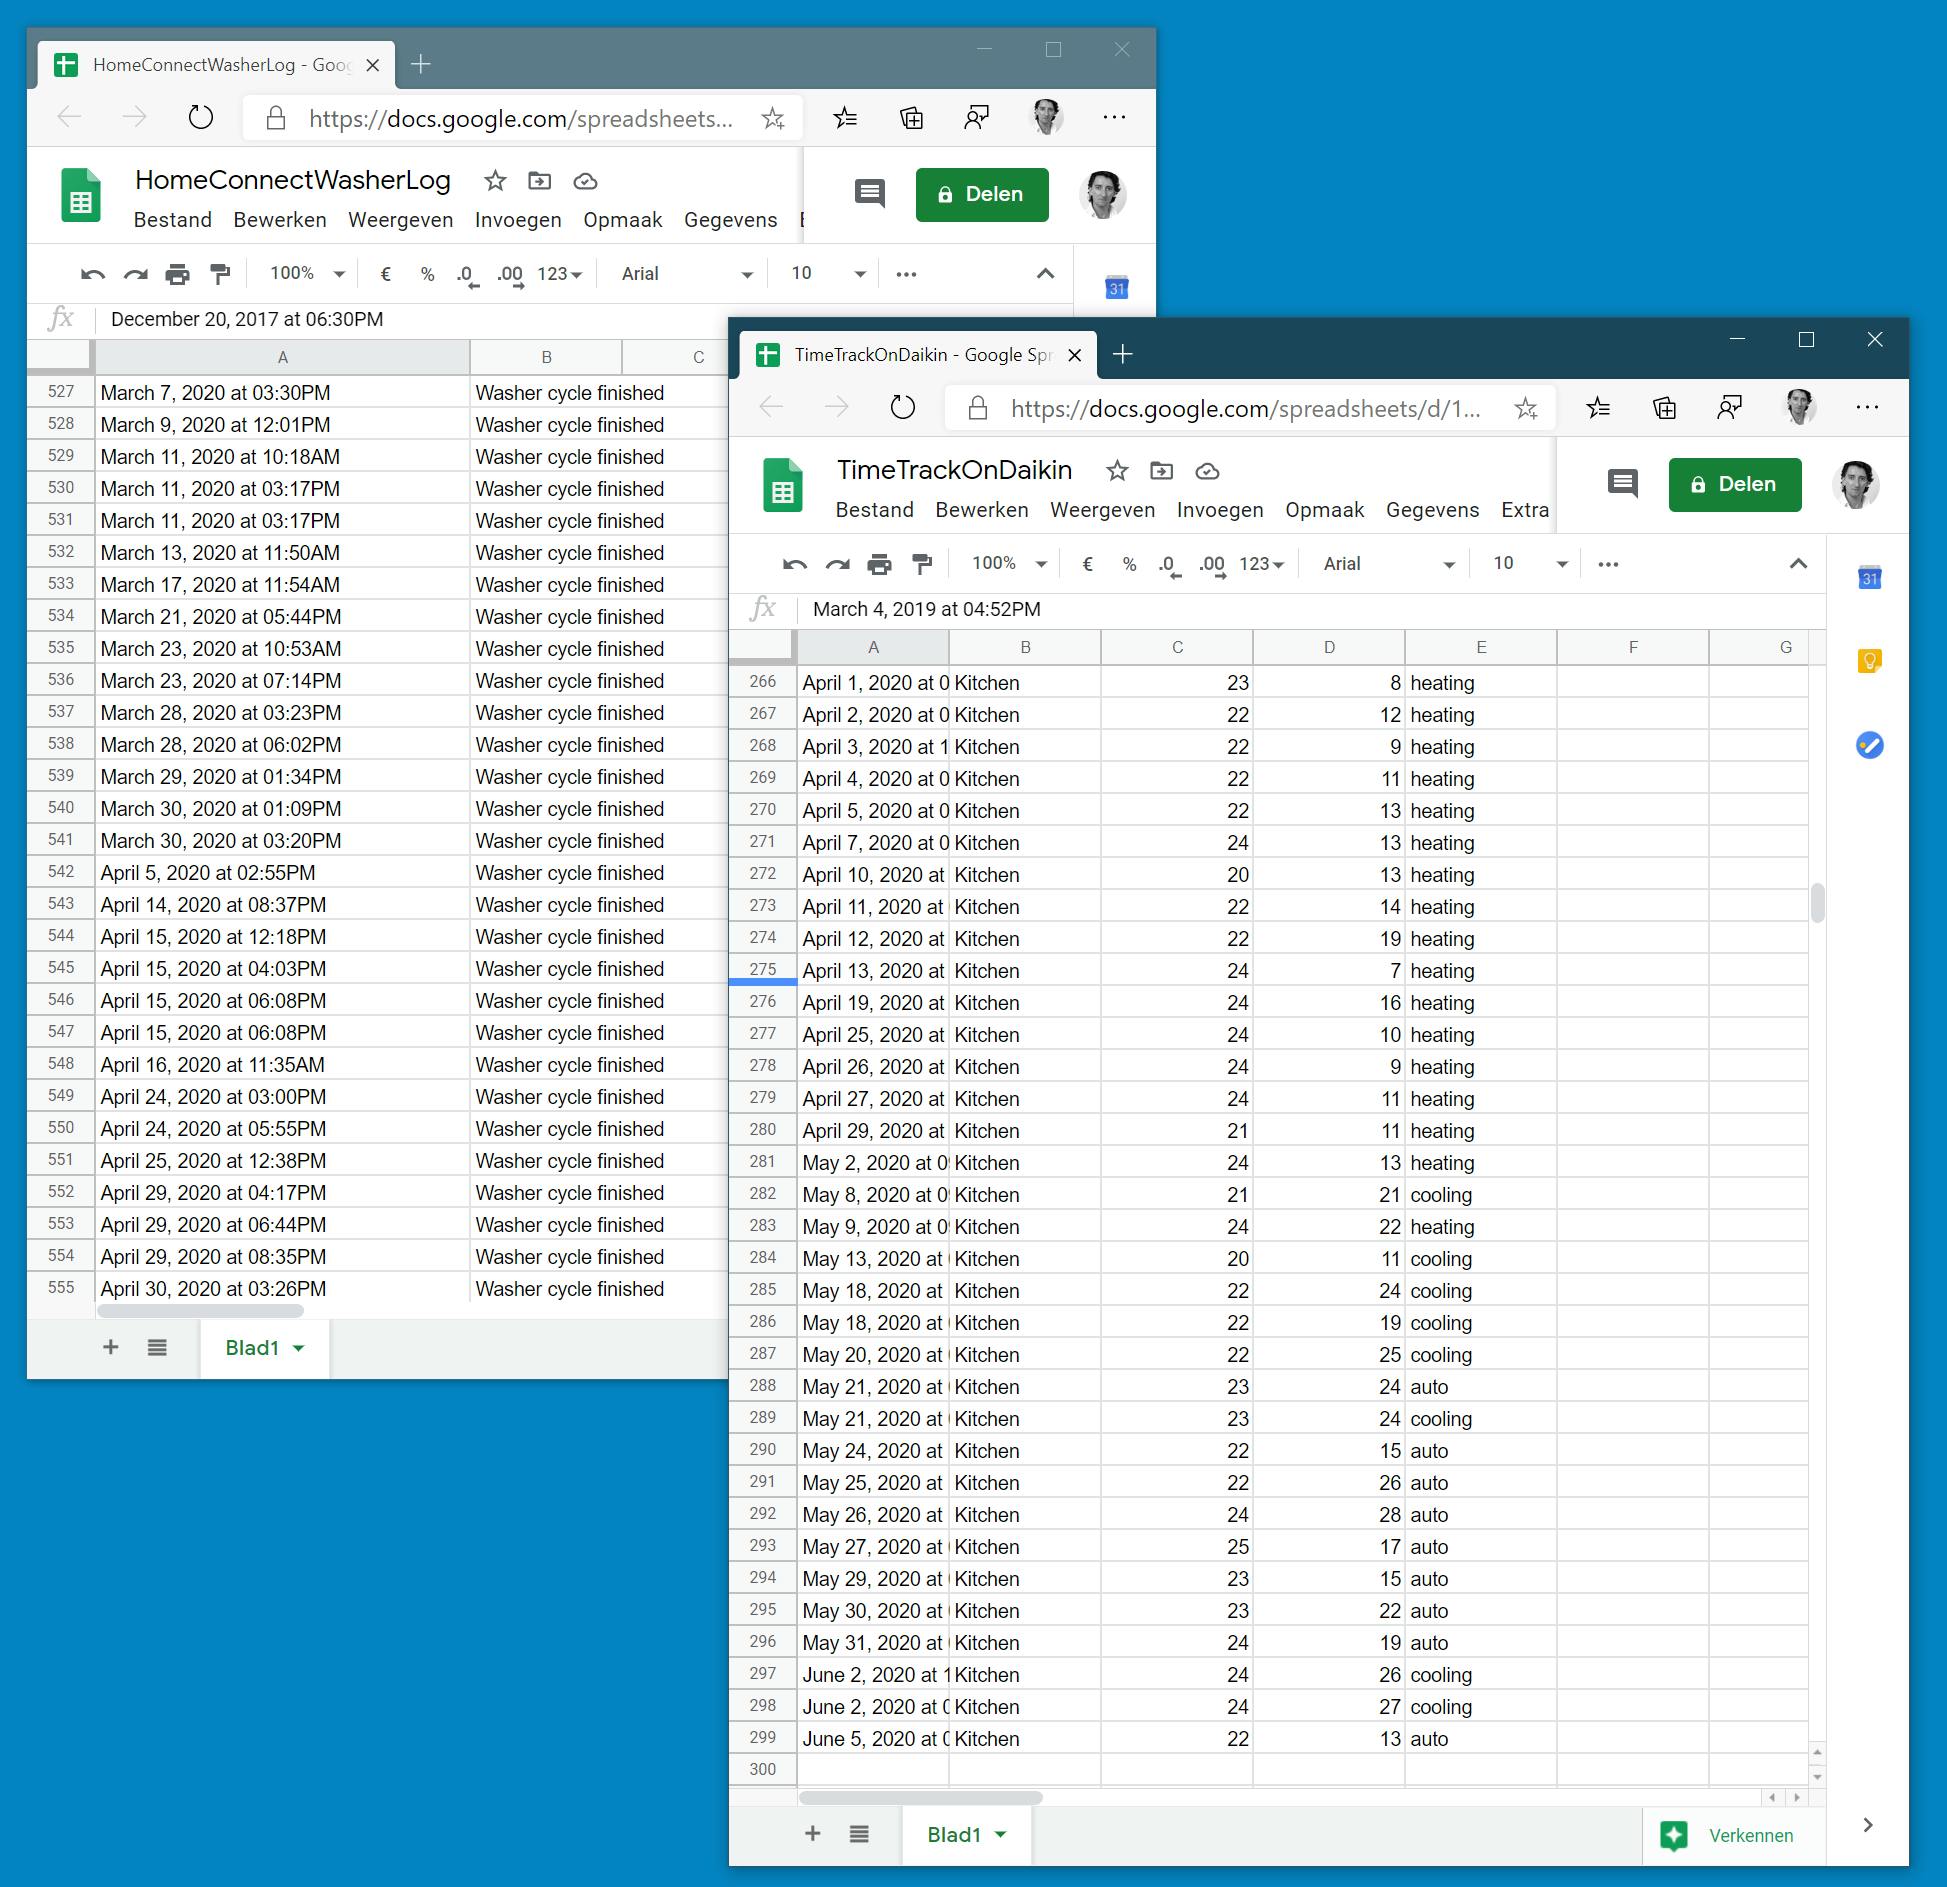
Task: Click move-to-folder icon next to HomeConnectWasherLog title
Action: pos(539,181)
